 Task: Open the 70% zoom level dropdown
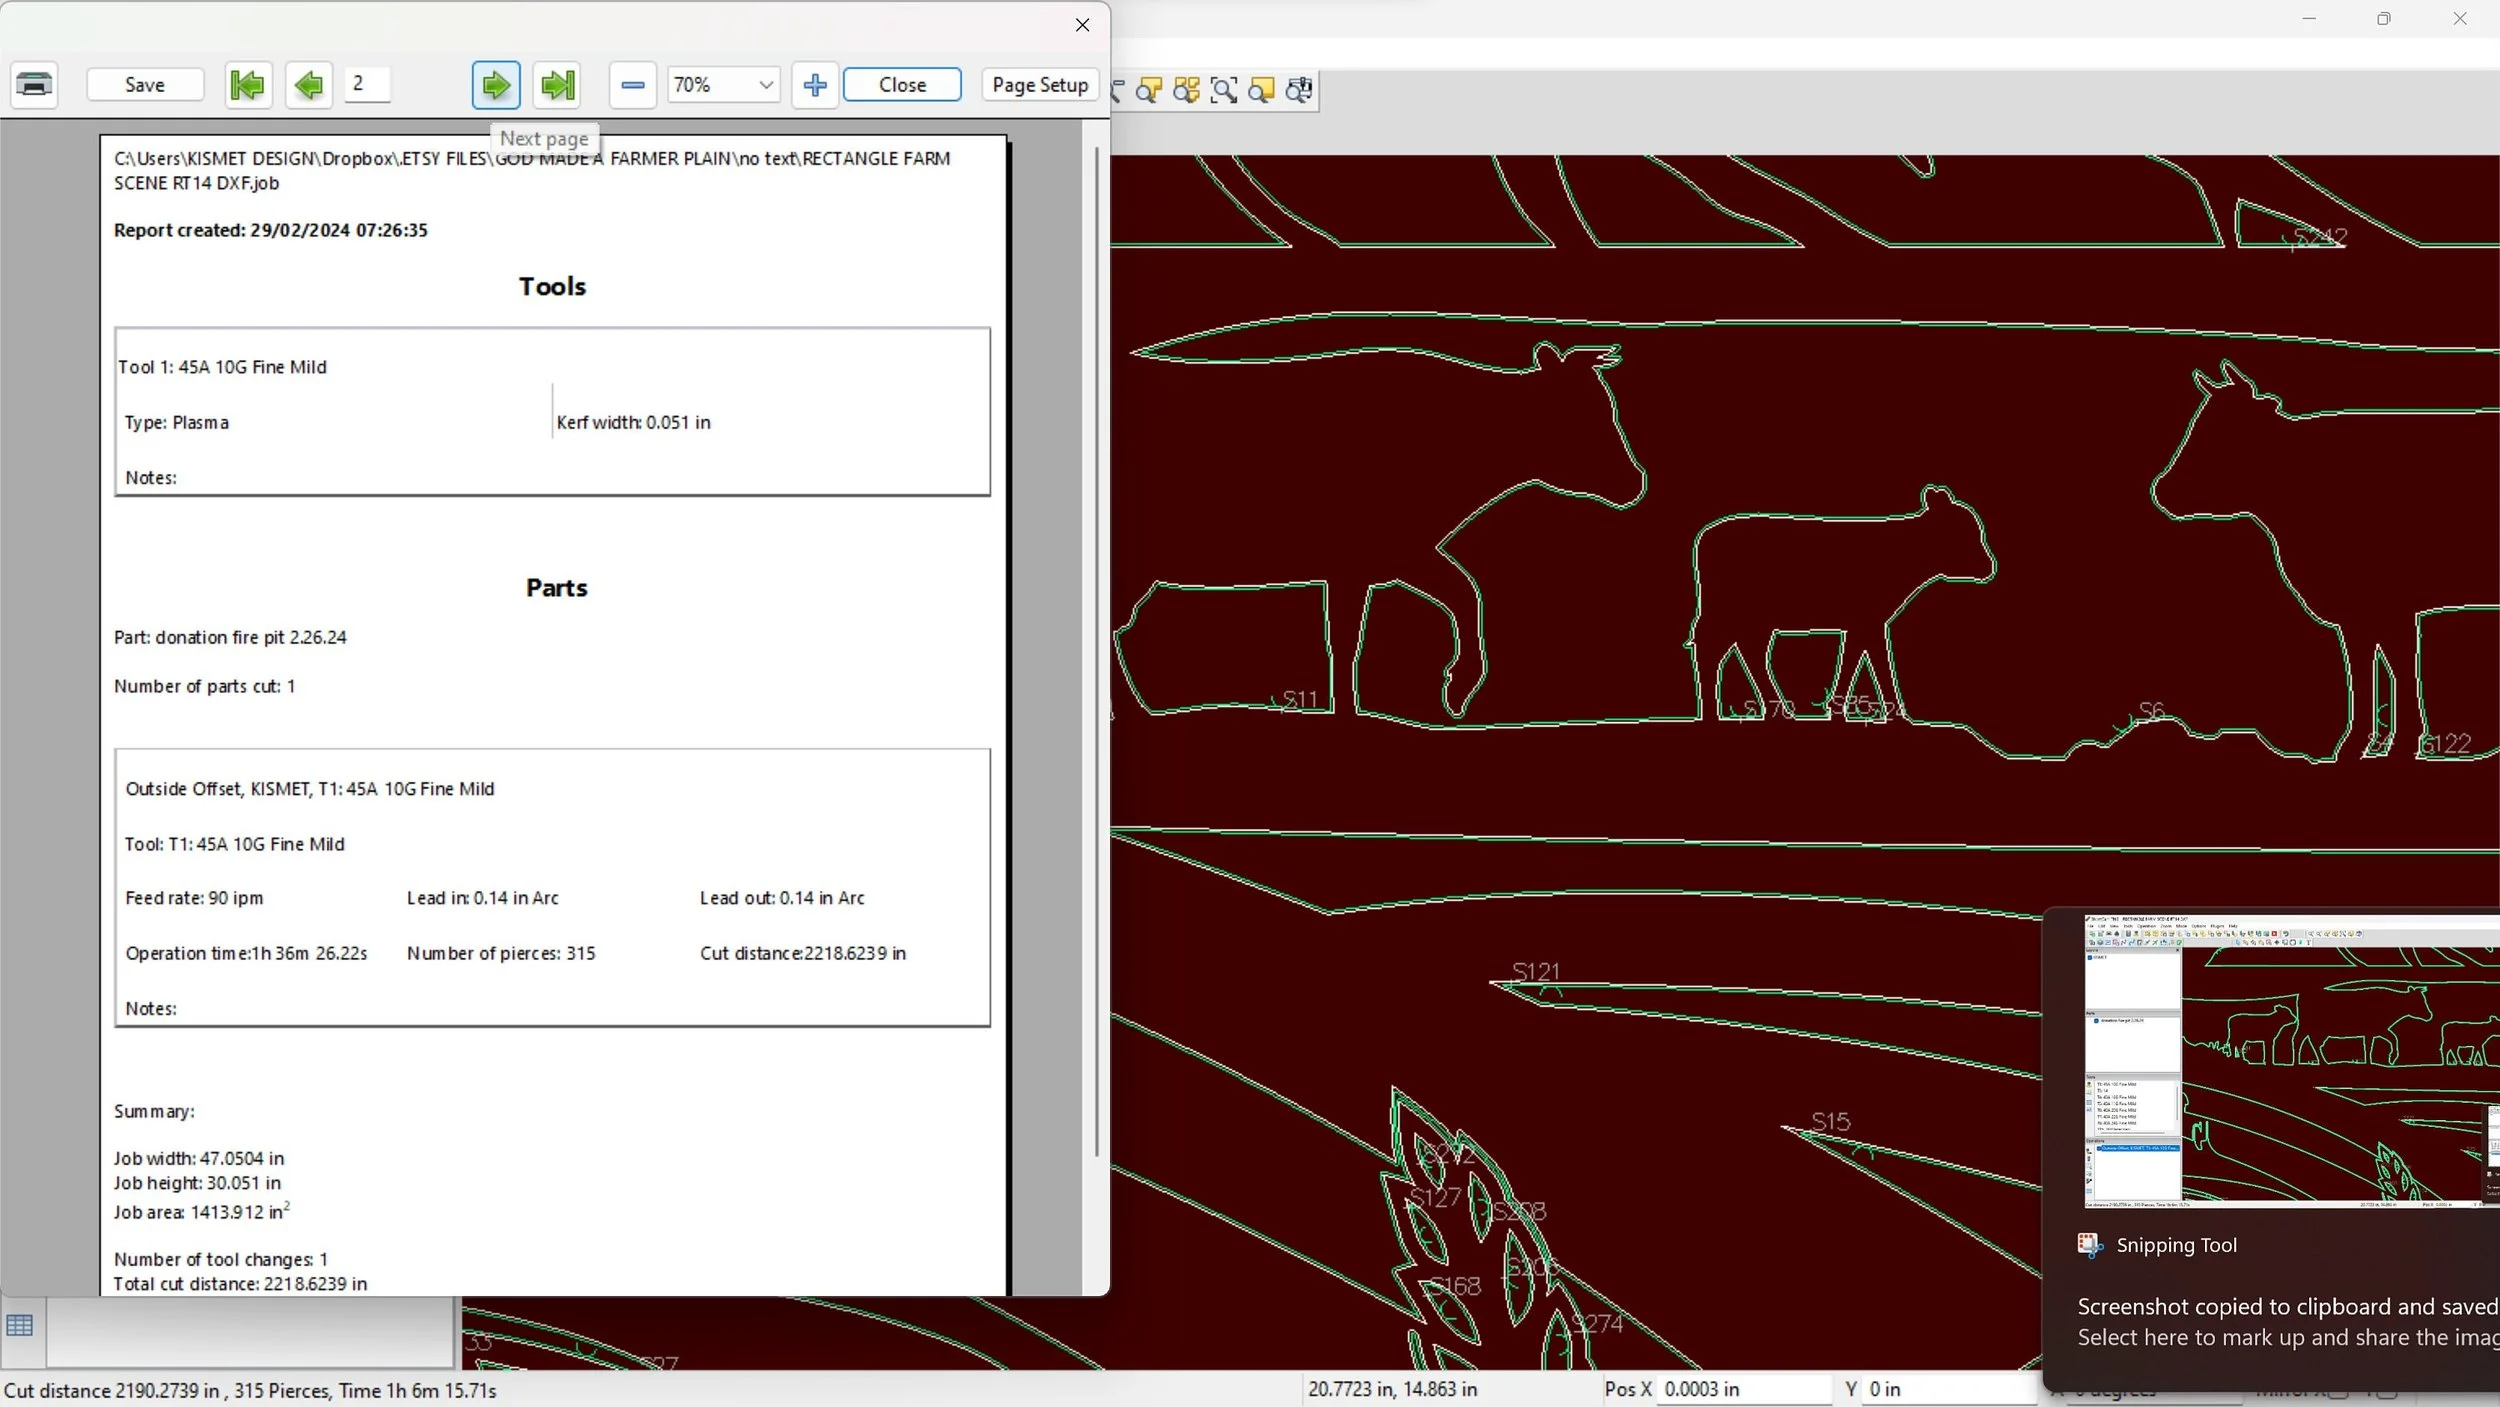point(766,85)
